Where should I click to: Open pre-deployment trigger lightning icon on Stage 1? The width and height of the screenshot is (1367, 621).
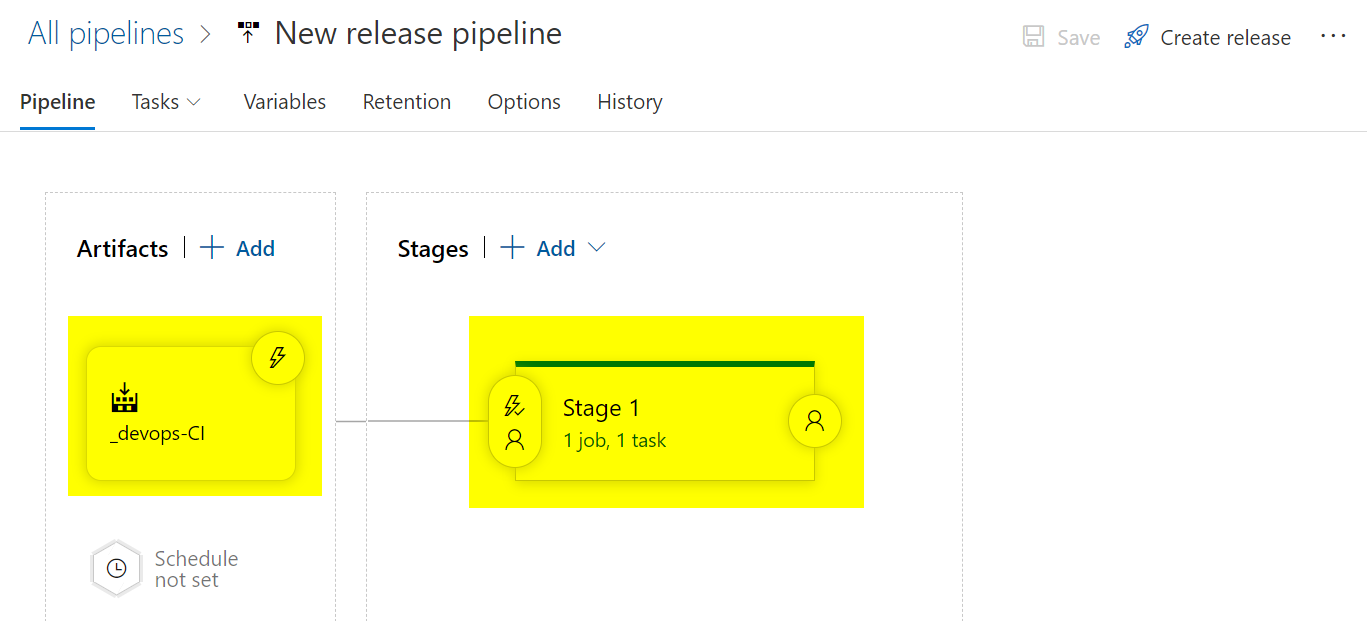515,406
